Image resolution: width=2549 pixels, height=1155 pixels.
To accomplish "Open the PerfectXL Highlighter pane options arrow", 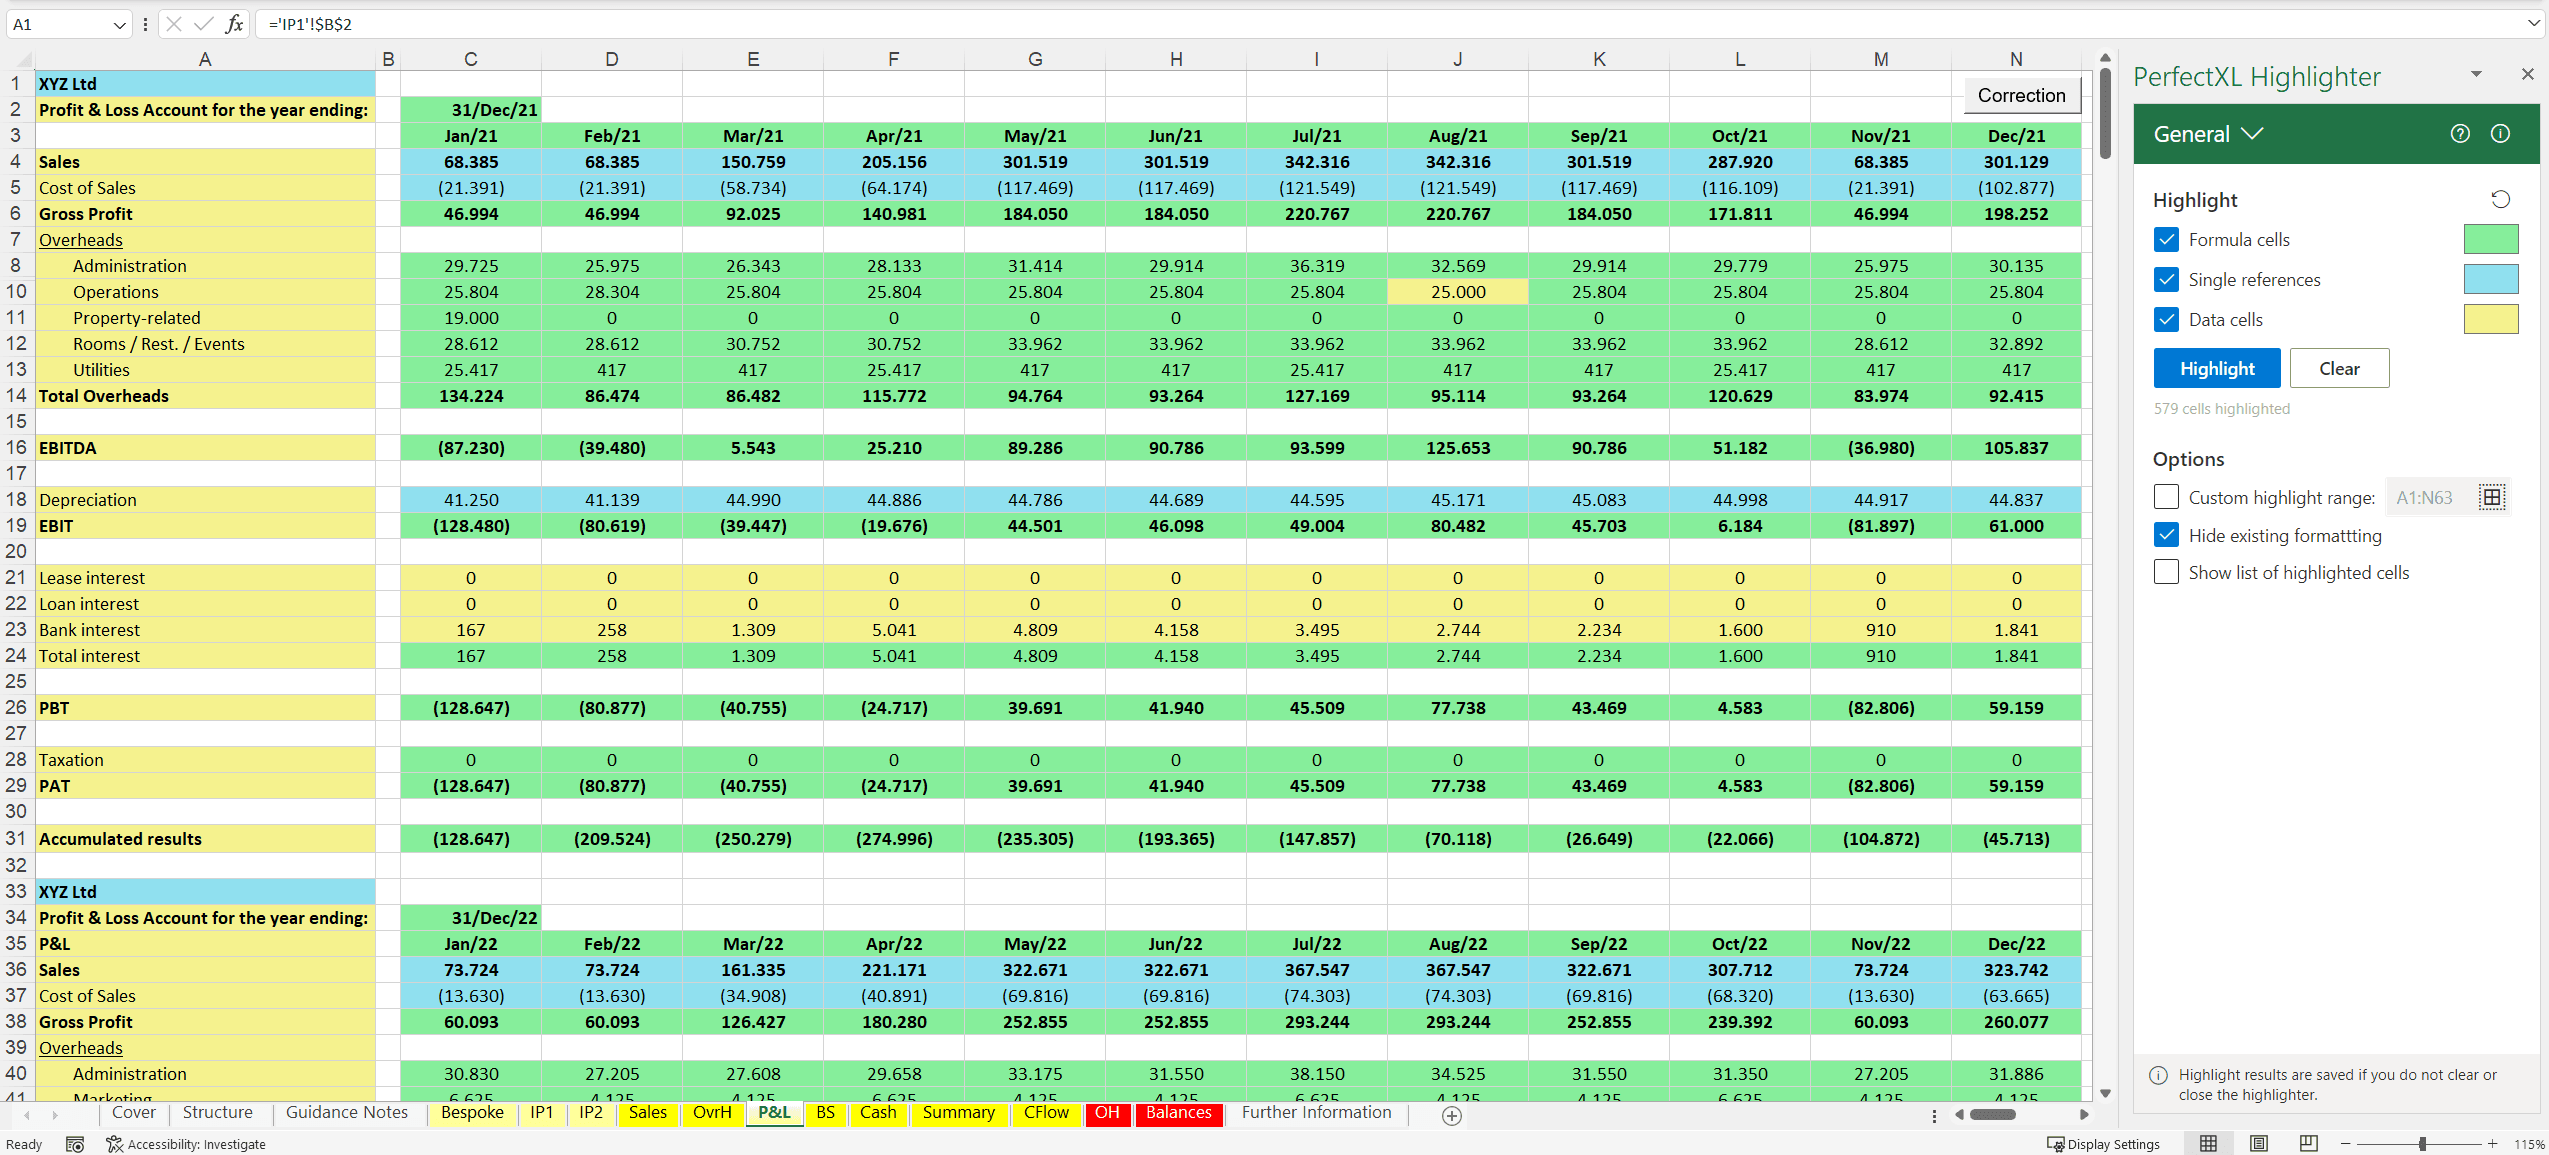I will [x=2476, y=74].
